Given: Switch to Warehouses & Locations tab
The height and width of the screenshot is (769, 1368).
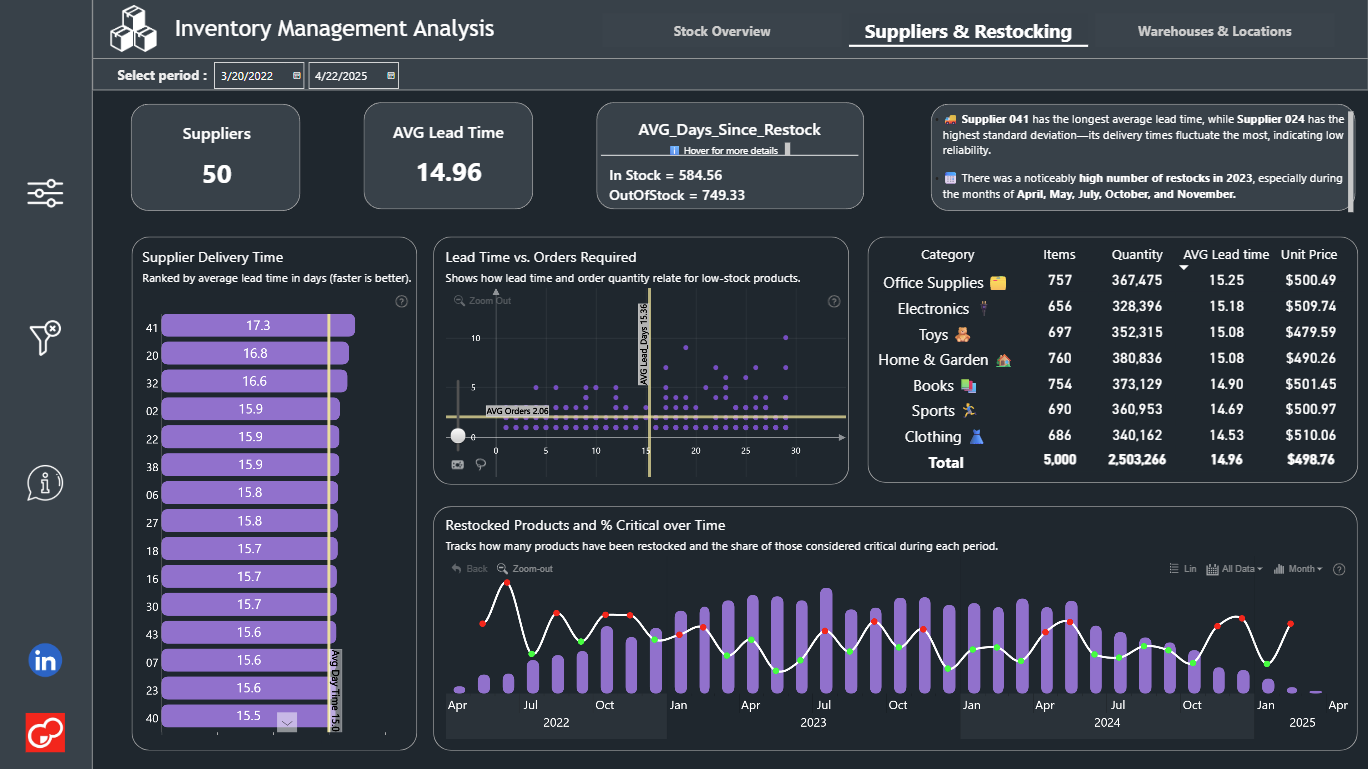Looking at the screenshot, I should coord(1214,31).
